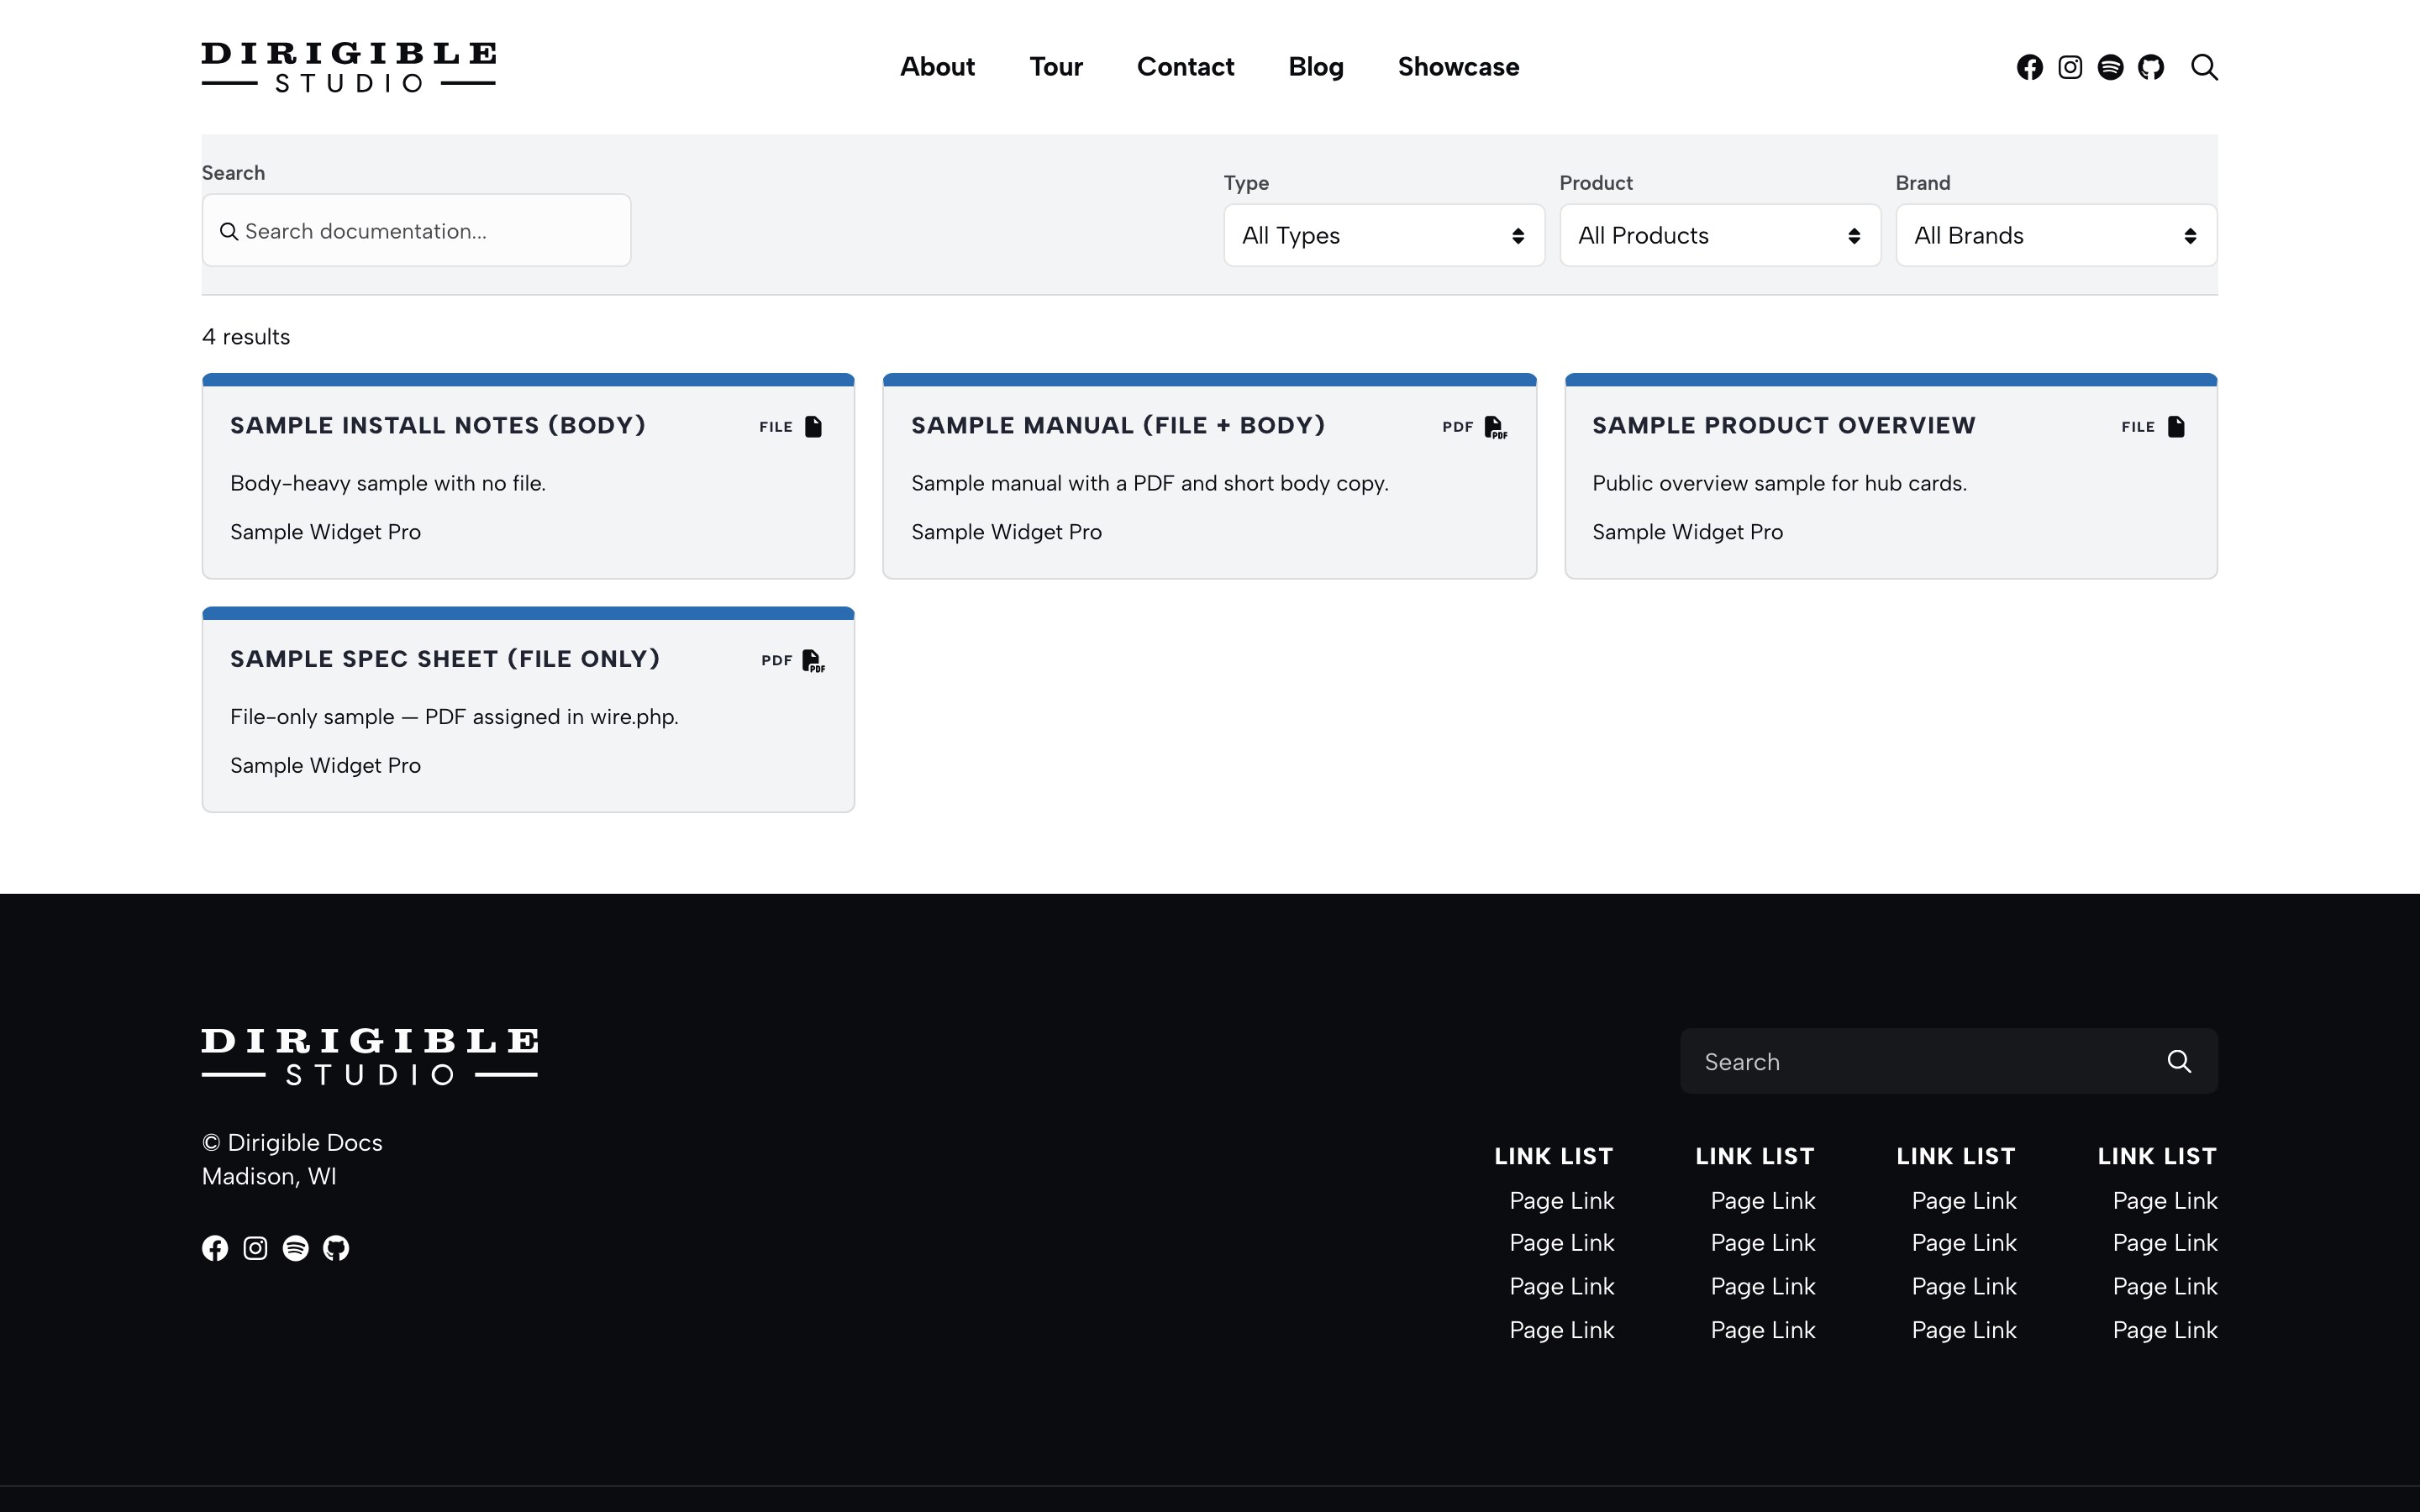The image size is (2420, 1512).
Task: Open the Sample Spec Sheet (File Only) card
Action: [528, 709]
